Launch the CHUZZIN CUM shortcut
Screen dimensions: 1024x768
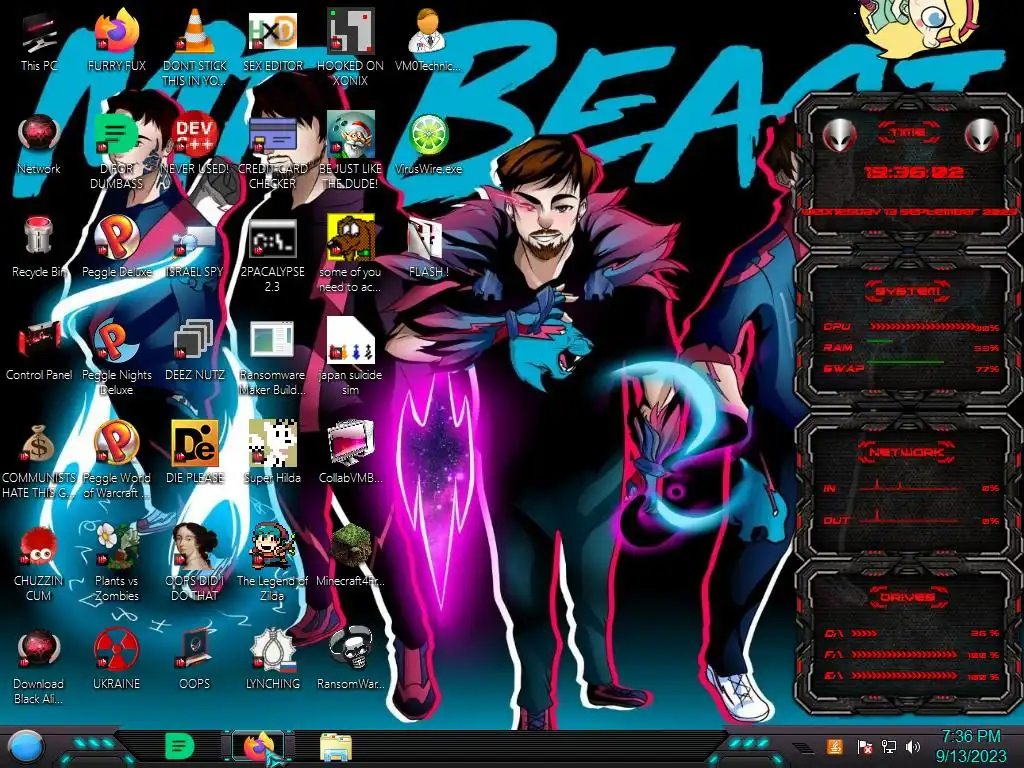(39, 546)
